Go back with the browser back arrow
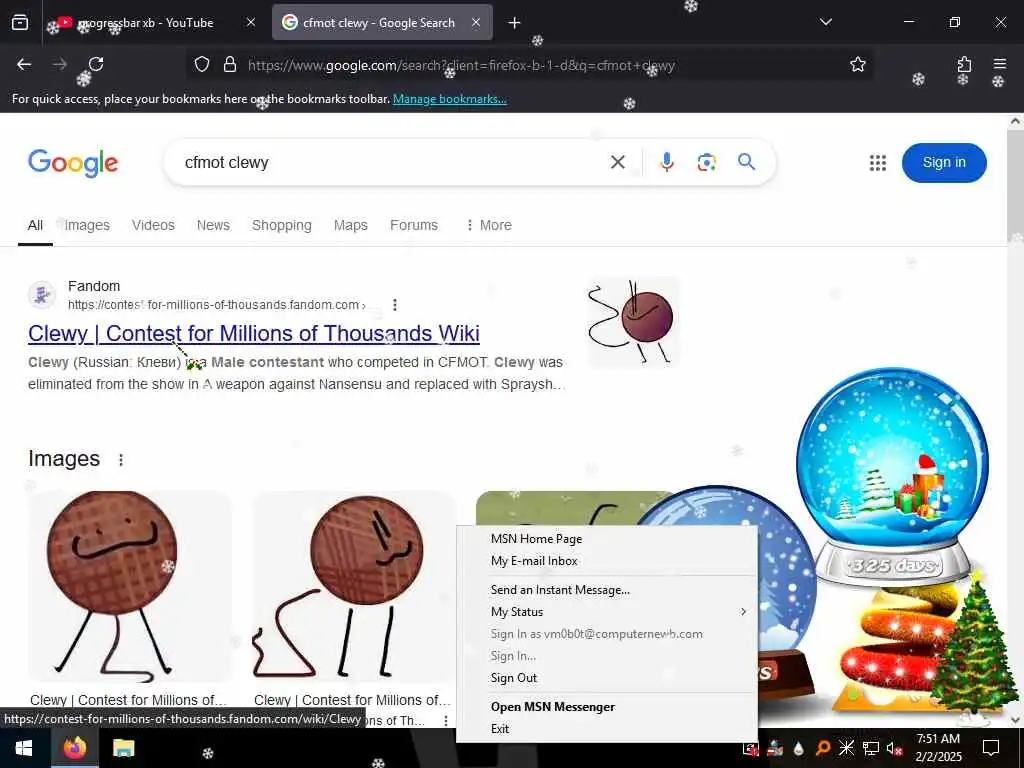The height and width of the screenshot is (768, 1024). [x=24, y=64]
